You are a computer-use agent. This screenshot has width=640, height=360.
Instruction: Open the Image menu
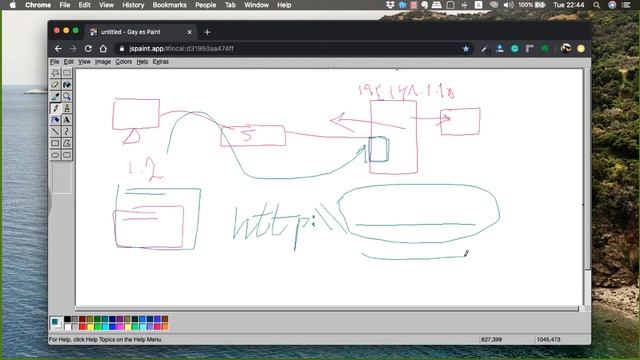coord(103,62)
